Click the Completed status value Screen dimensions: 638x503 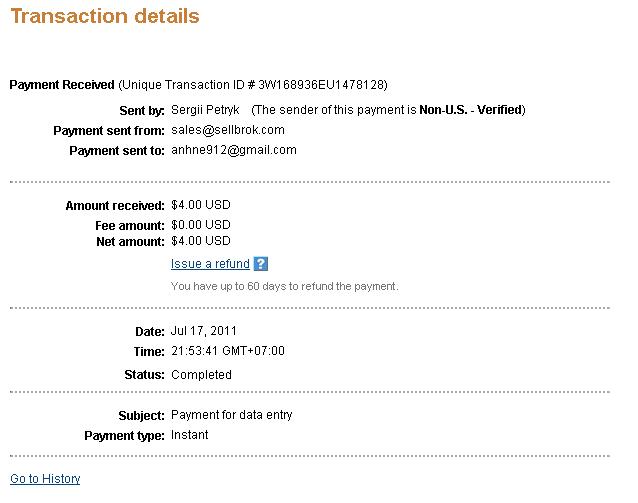(201, 375)
